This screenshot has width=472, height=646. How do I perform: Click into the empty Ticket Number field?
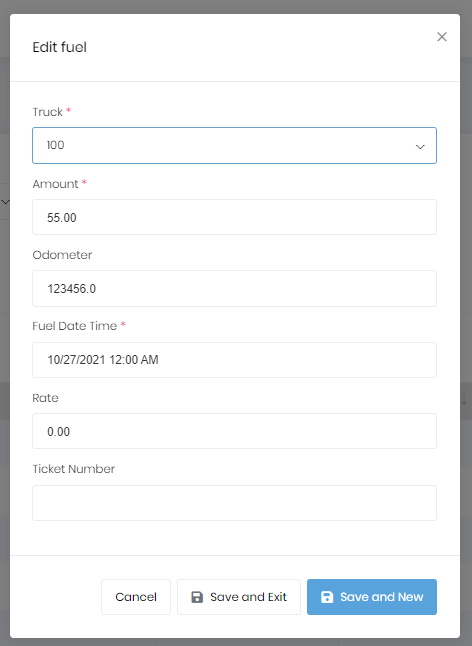[234, 503]
